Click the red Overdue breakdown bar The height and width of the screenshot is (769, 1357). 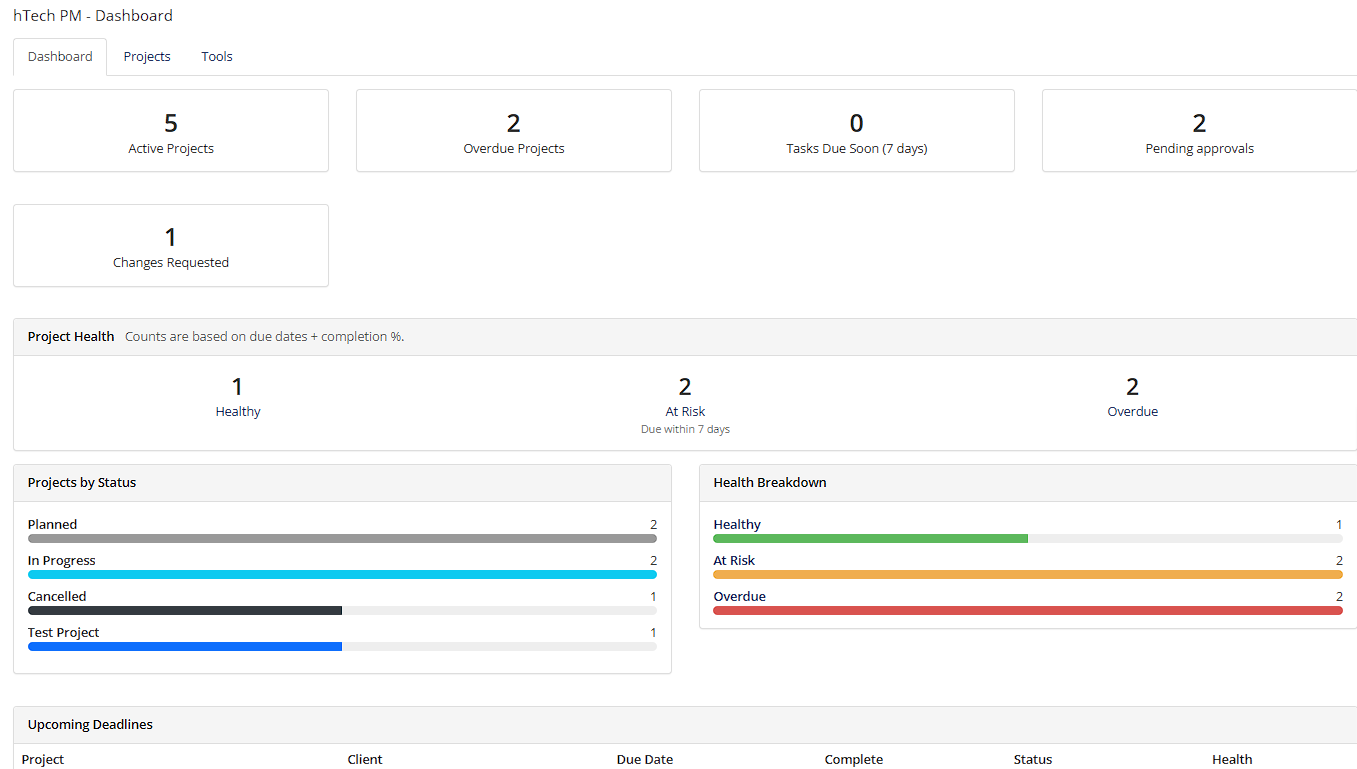click(1027, 611)
